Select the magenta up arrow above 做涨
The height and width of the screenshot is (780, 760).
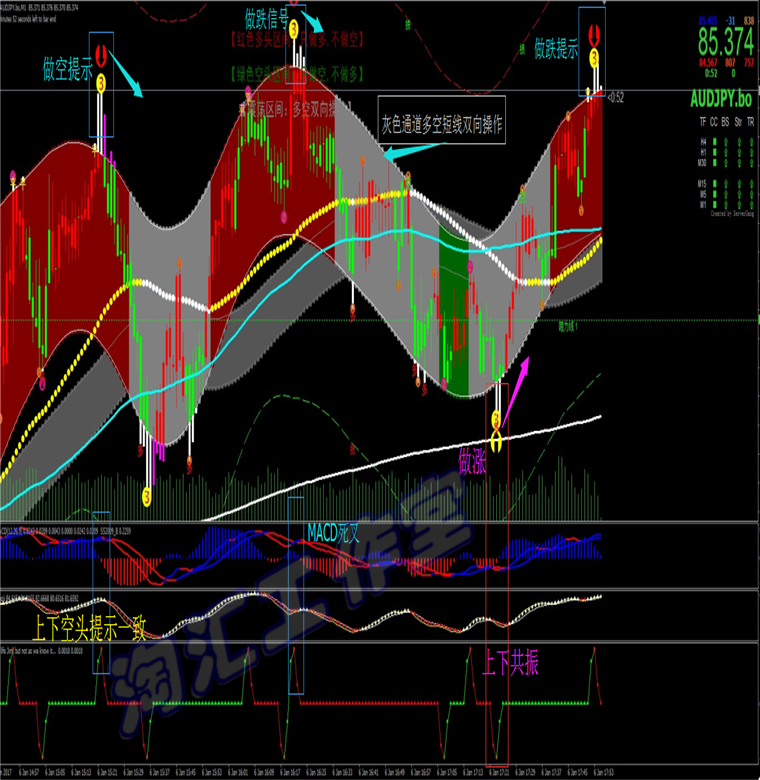pos(516,391)
